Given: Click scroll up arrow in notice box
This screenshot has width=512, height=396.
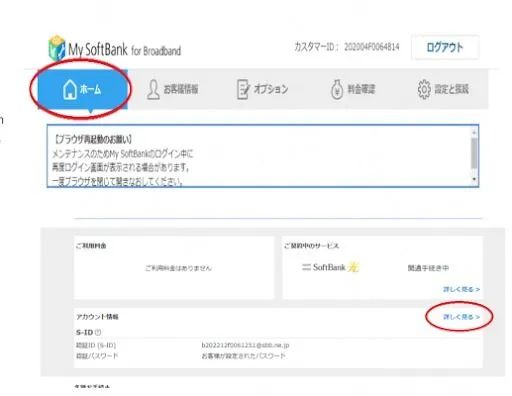Looking at the screenshot, I should point(474,132).
